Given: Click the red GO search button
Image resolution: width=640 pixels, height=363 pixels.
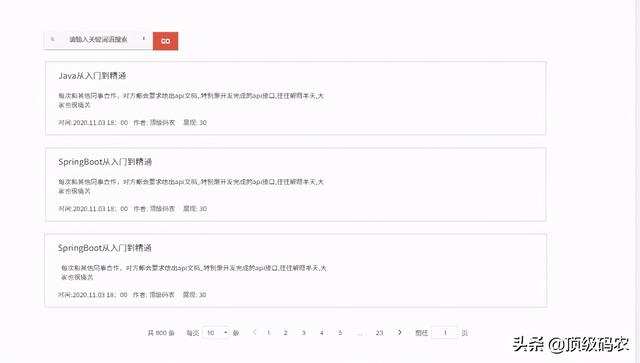Looking at the screenshot, I should pos(165,41).
